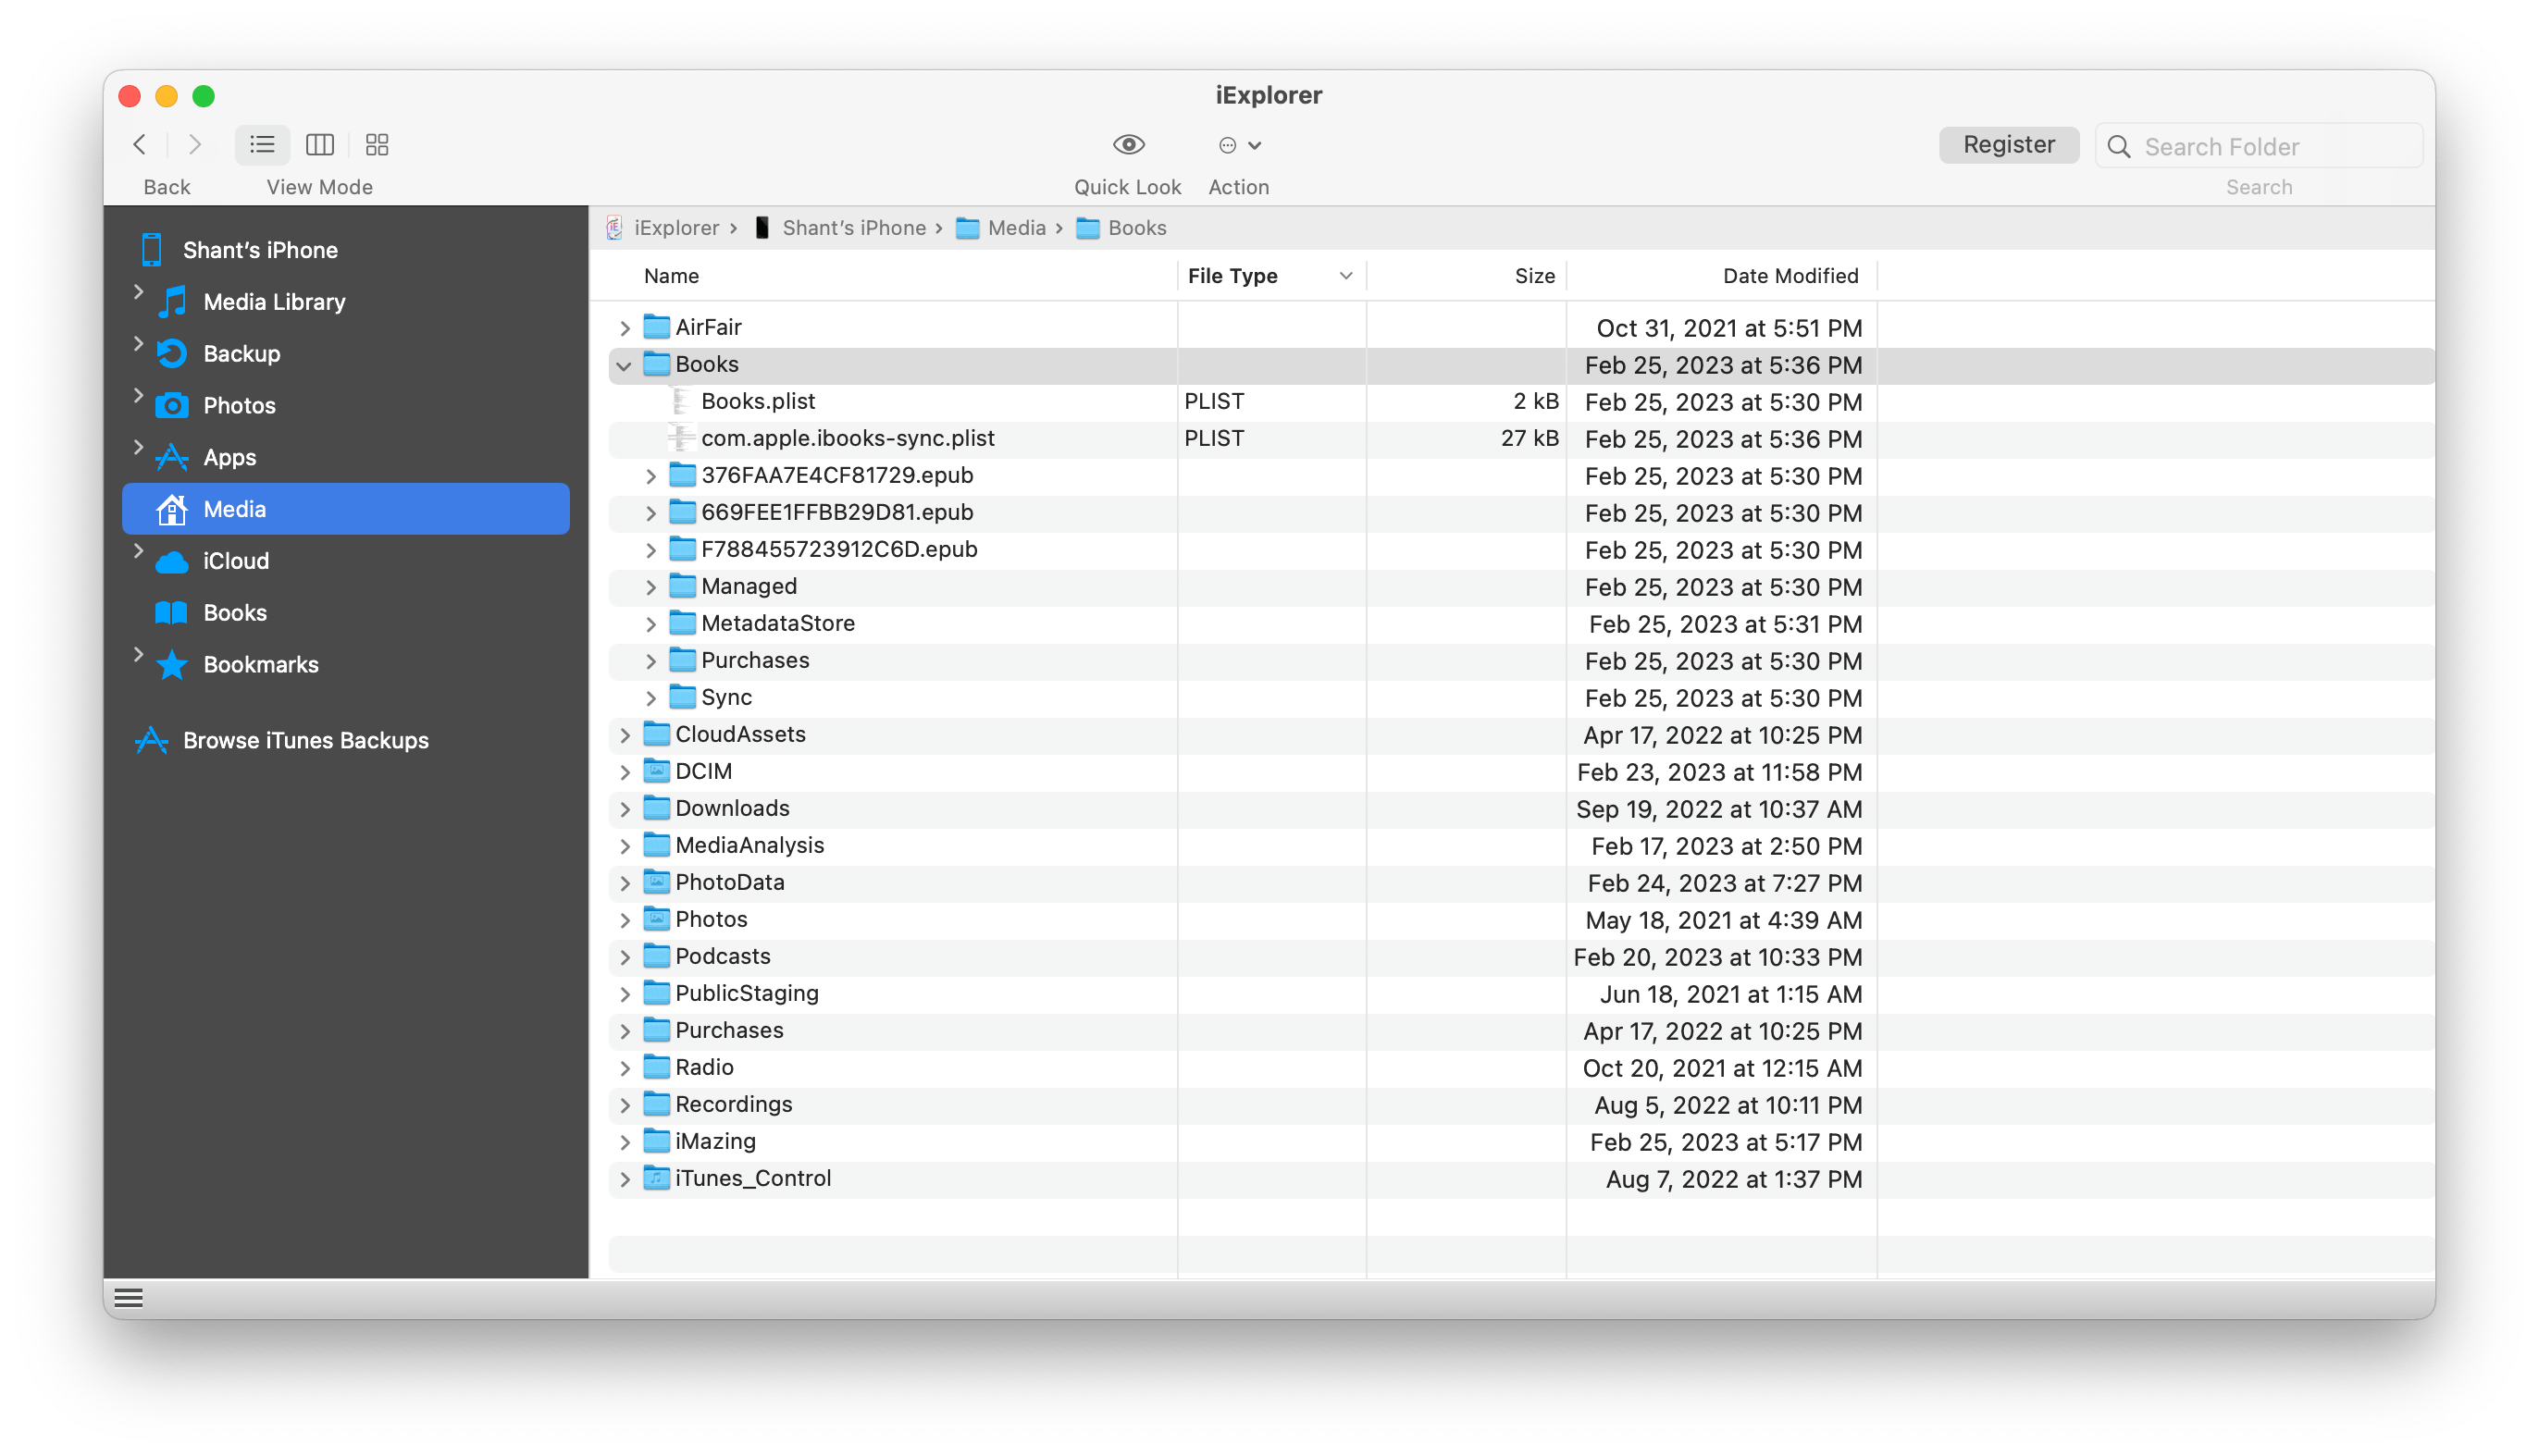Click the Back navigation button
Image resolution: width=2539 pixels, height=1456 pixels.
pos(140,144)
